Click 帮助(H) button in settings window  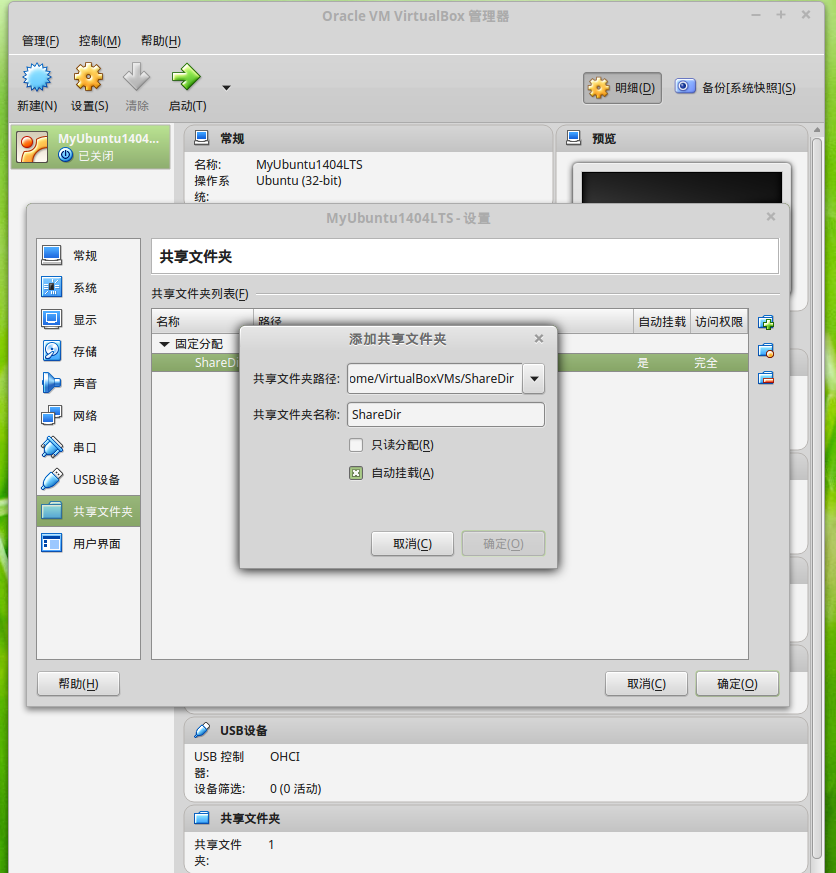(78, 683)
